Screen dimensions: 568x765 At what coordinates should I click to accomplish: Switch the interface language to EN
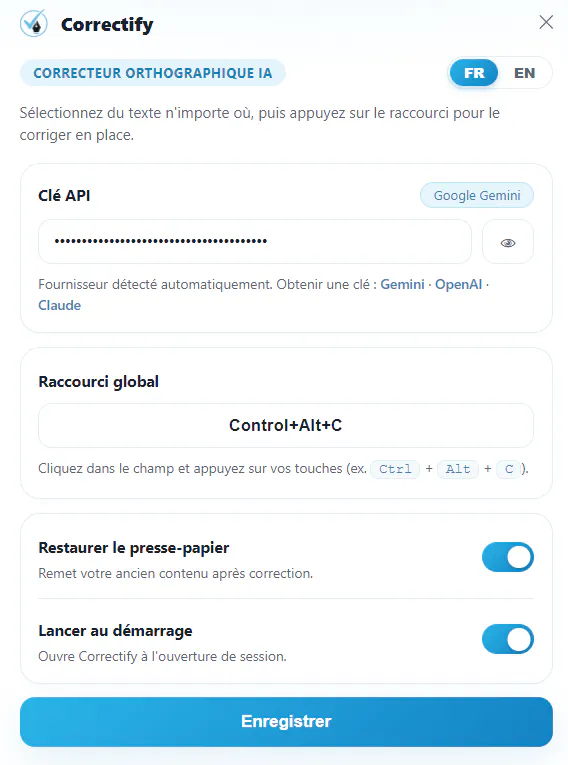click(x=525, y=73)
